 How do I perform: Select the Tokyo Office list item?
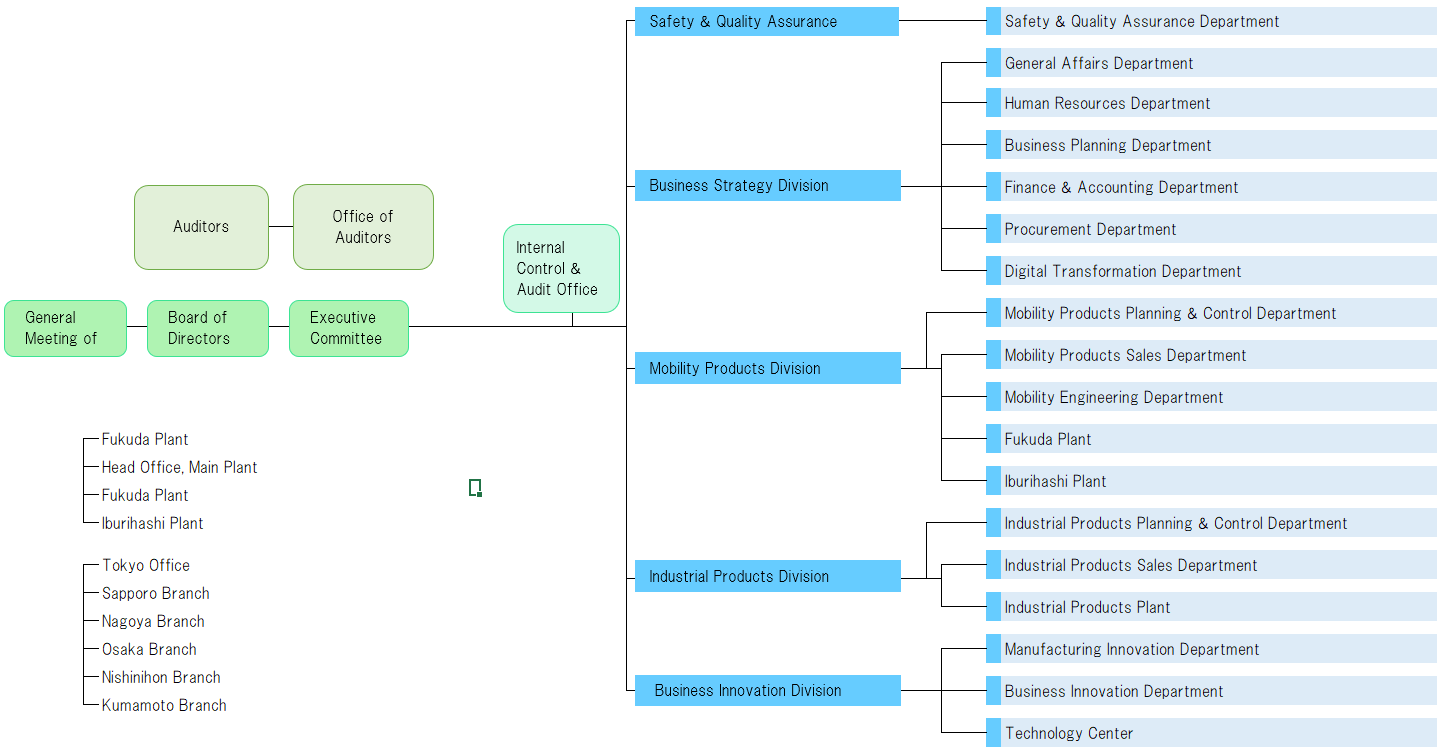(x=146, y=565)
